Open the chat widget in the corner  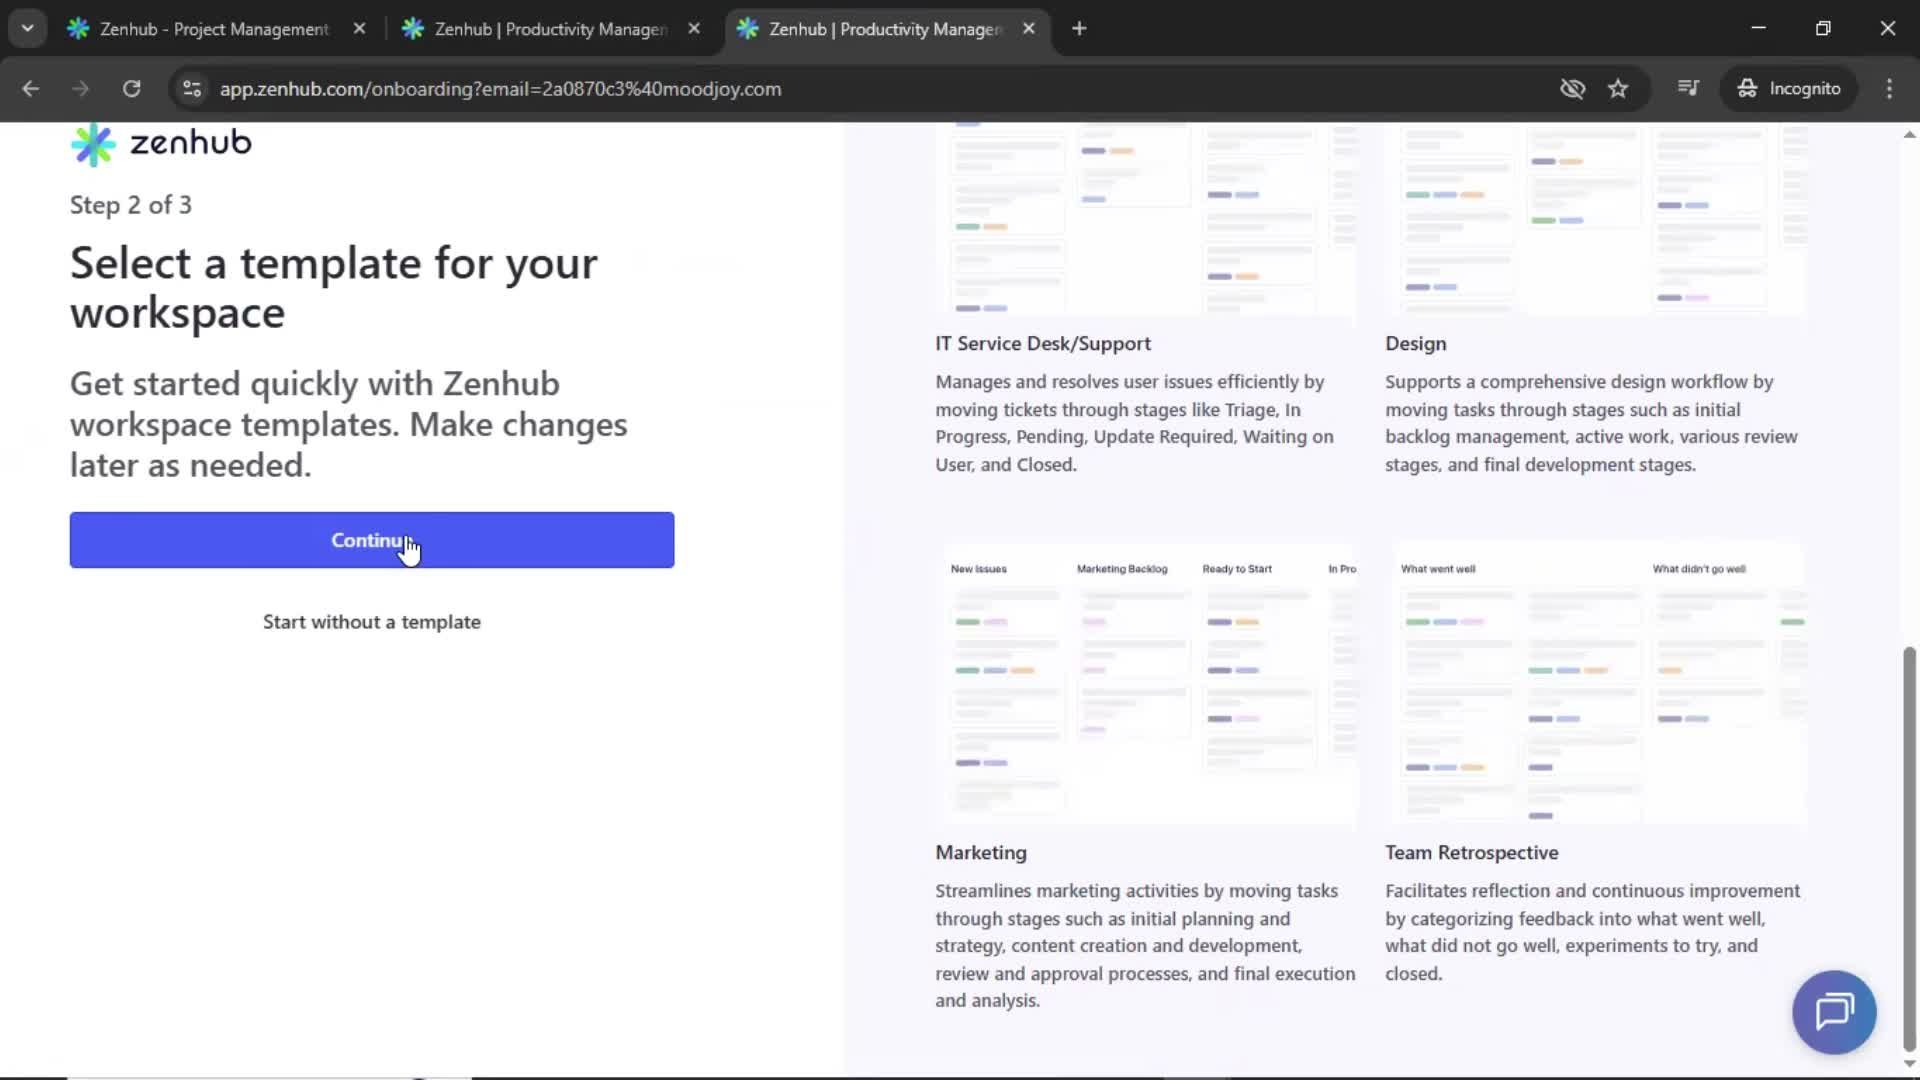1834,1012
